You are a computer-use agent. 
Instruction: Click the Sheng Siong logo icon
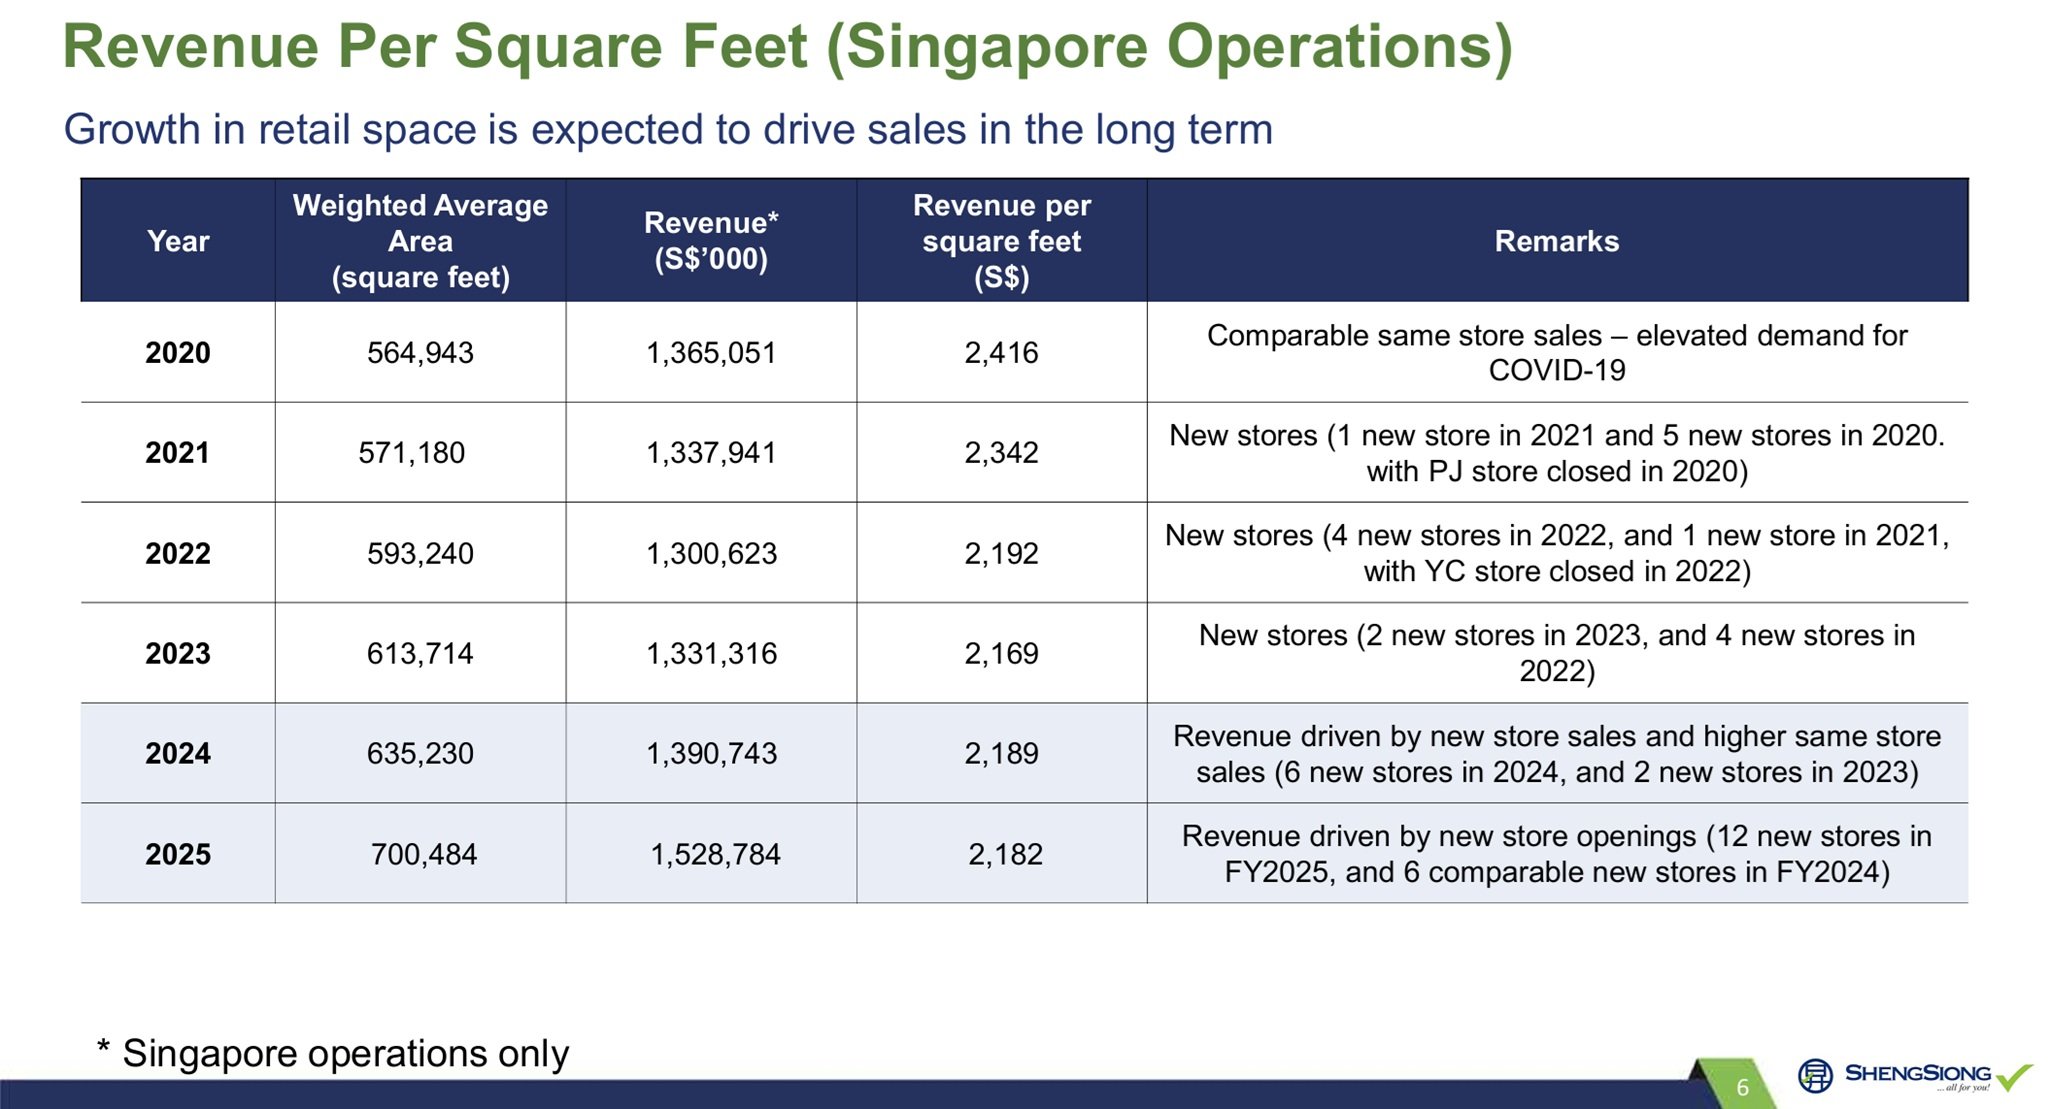(x=1814, y=1076)
